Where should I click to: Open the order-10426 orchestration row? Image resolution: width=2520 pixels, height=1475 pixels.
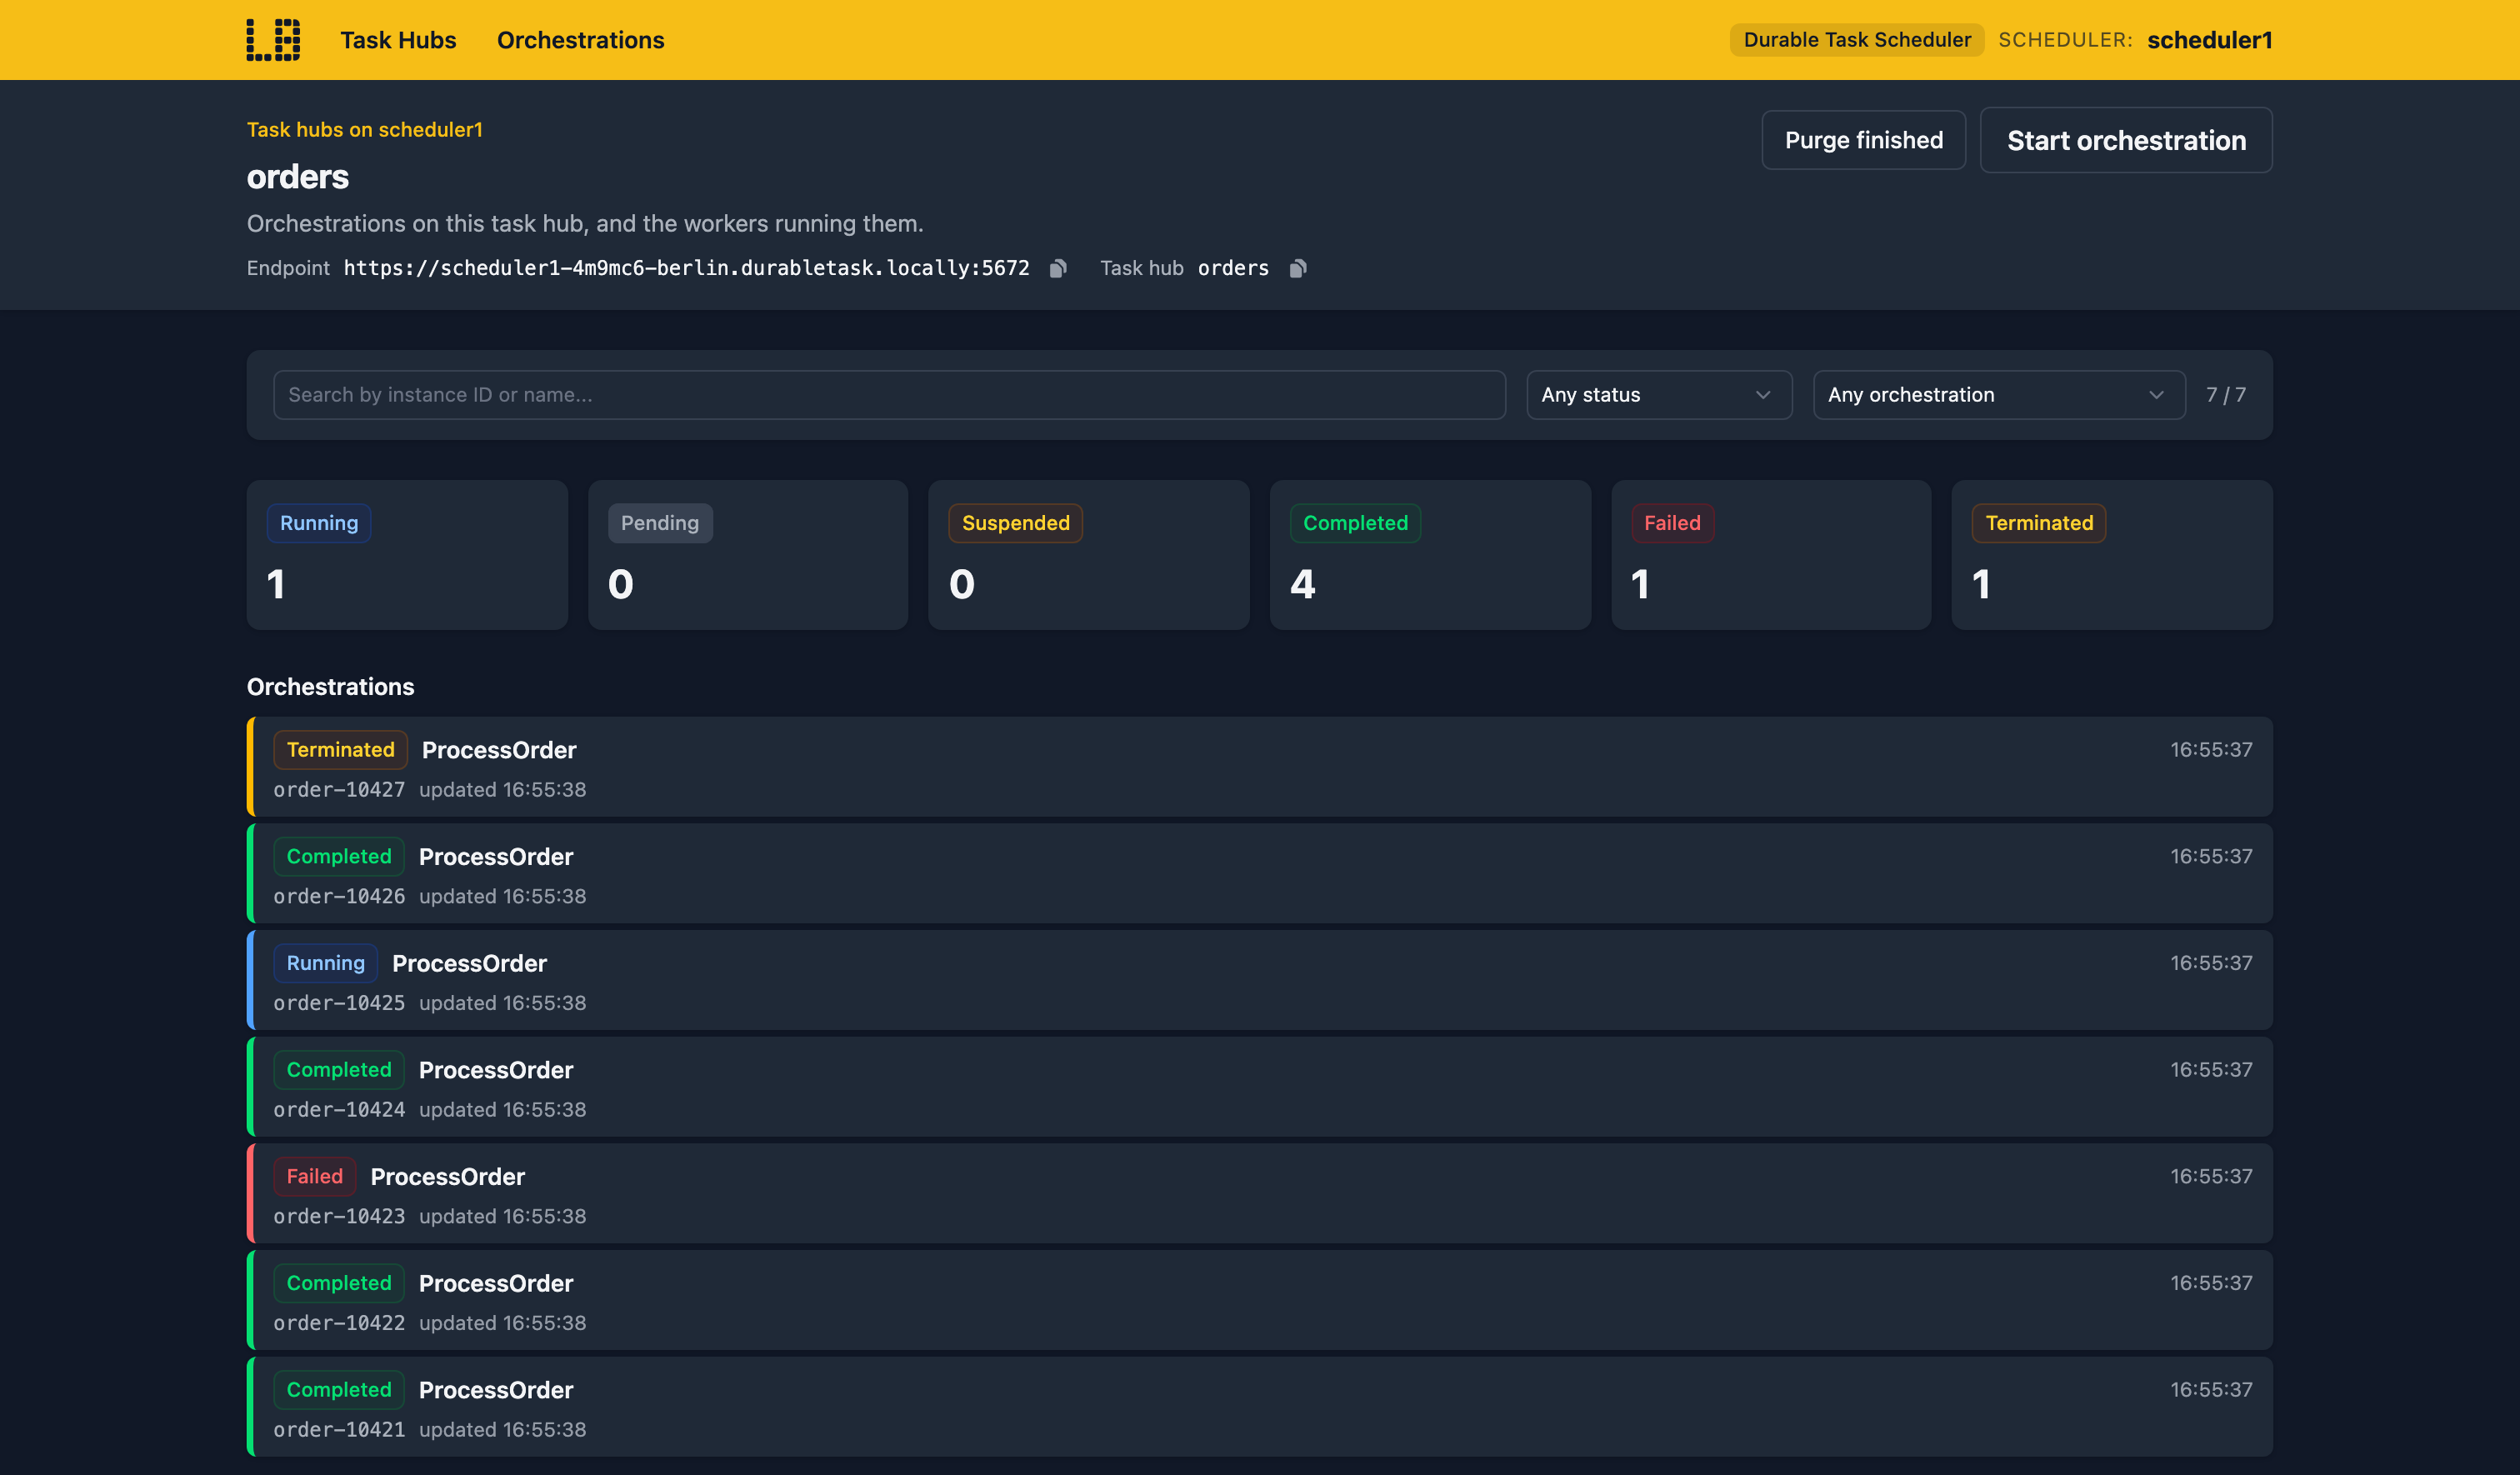point(1260,873)
